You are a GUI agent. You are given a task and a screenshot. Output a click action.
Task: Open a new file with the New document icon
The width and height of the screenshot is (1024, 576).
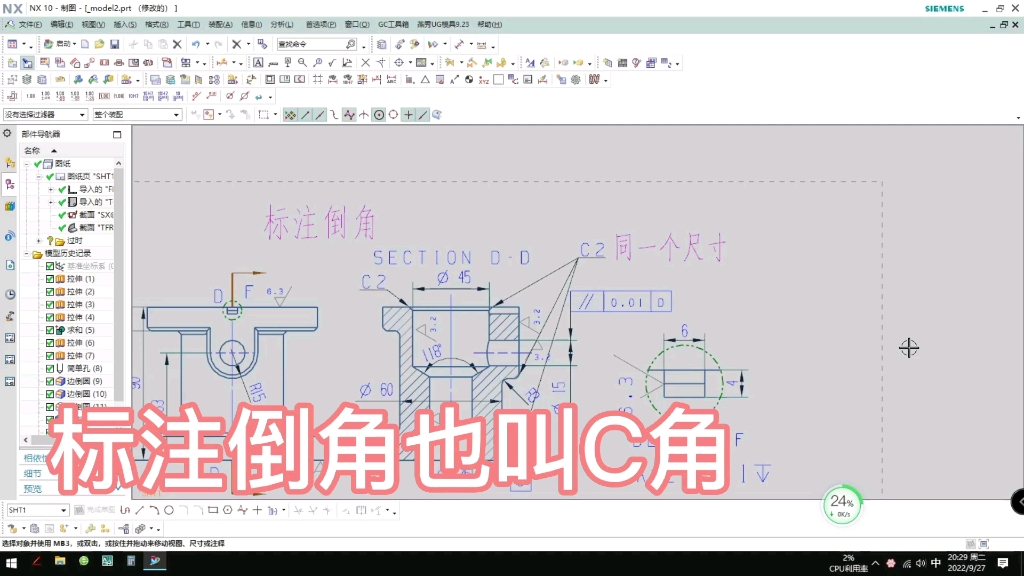(x=86, y=44)
